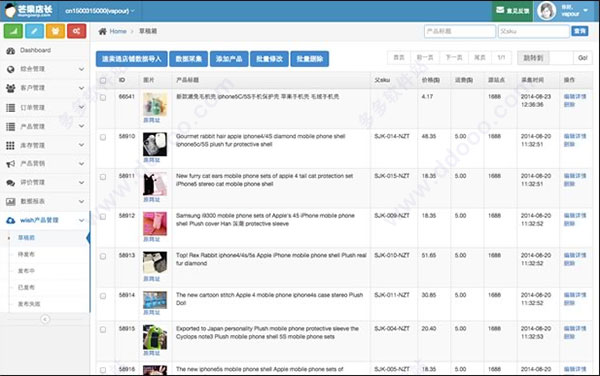The width and height of the screenshot is (600, 376).
Task: Click the cloud icon for wish产品管理
Action: [10, 220]
